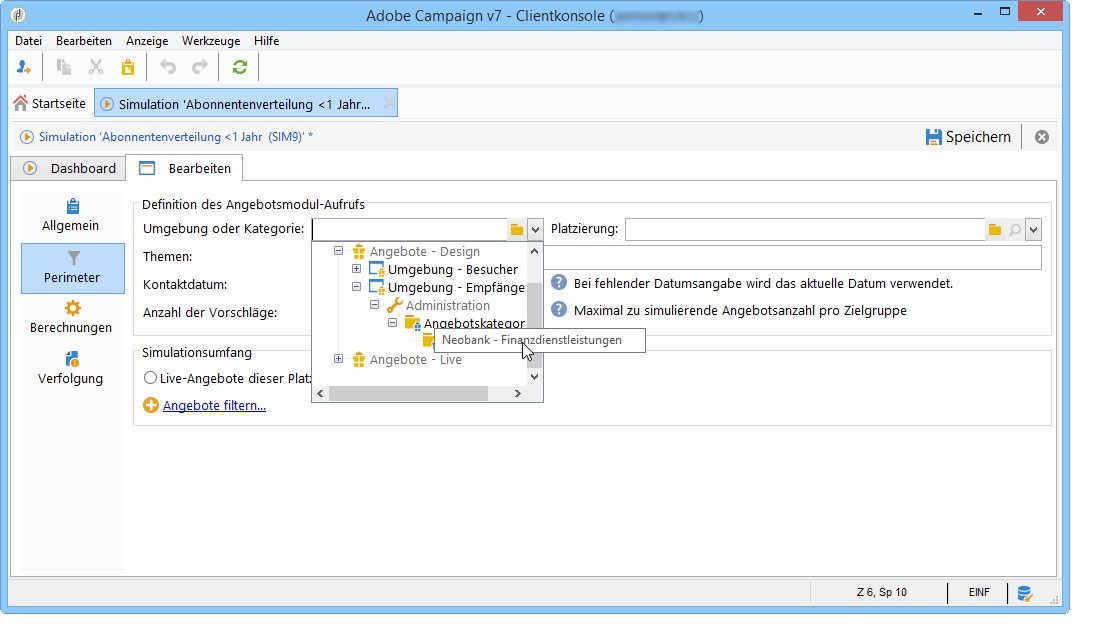The height and width of the screenshot is (633, 1093).
Task: Expand the Umgebung - Besucher node
Action: 356,269
